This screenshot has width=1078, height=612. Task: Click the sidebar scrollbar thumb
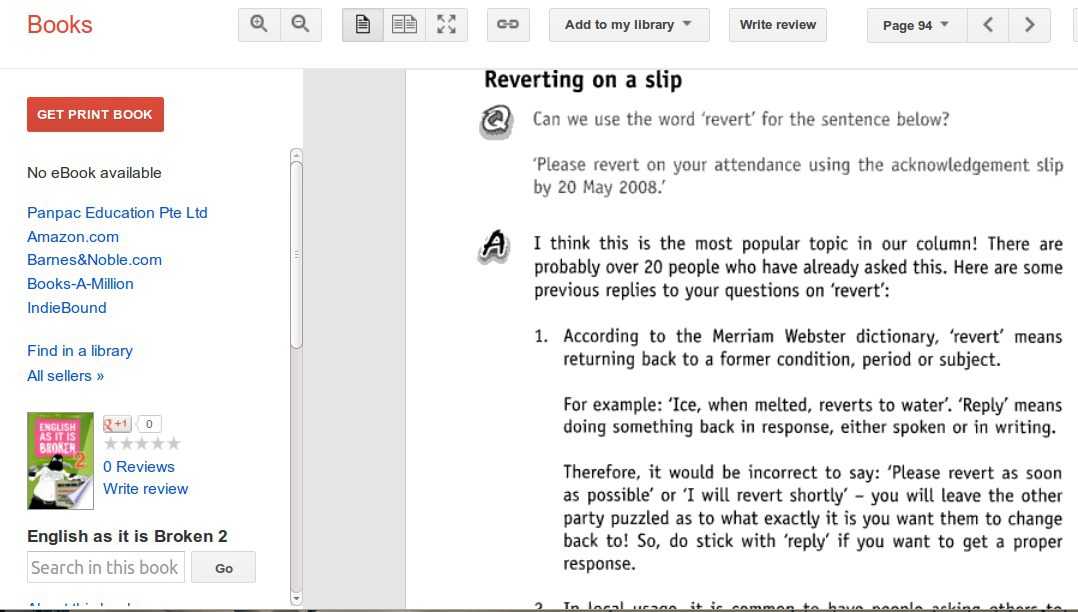click(x=296, y=254)
